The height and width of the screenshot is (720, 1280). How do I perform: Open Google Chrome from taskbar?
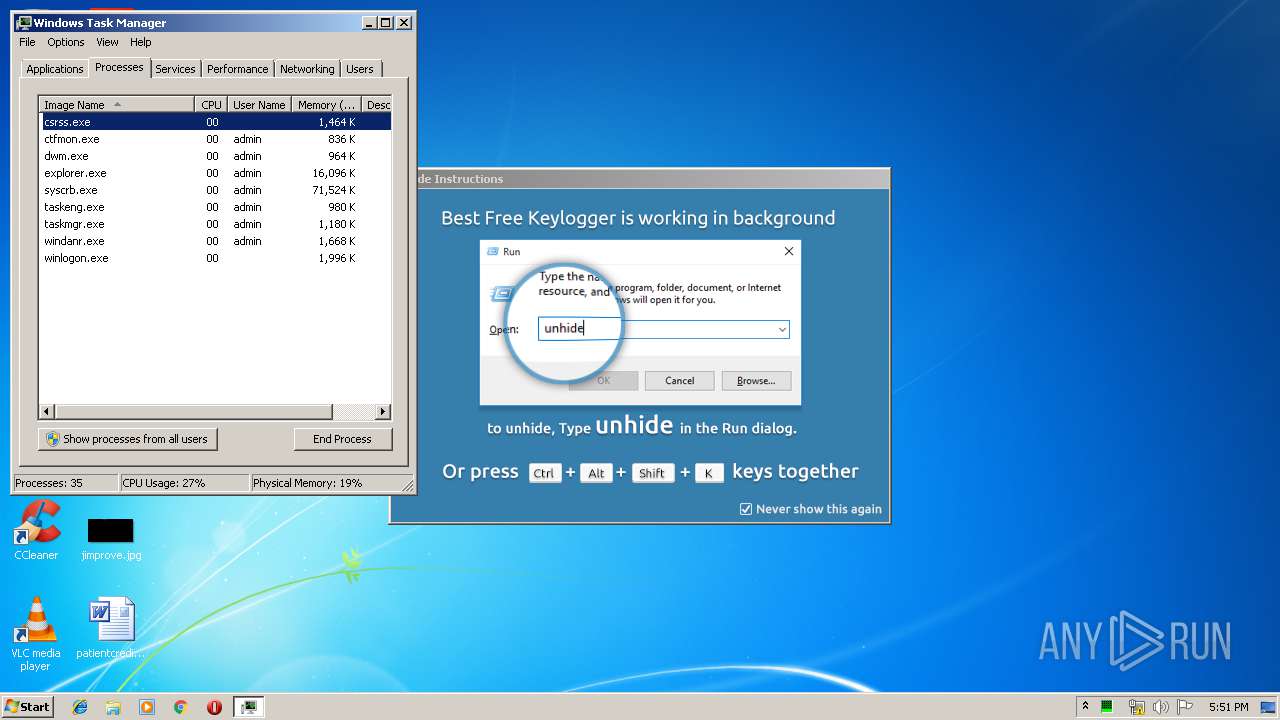tap(180, 707)
